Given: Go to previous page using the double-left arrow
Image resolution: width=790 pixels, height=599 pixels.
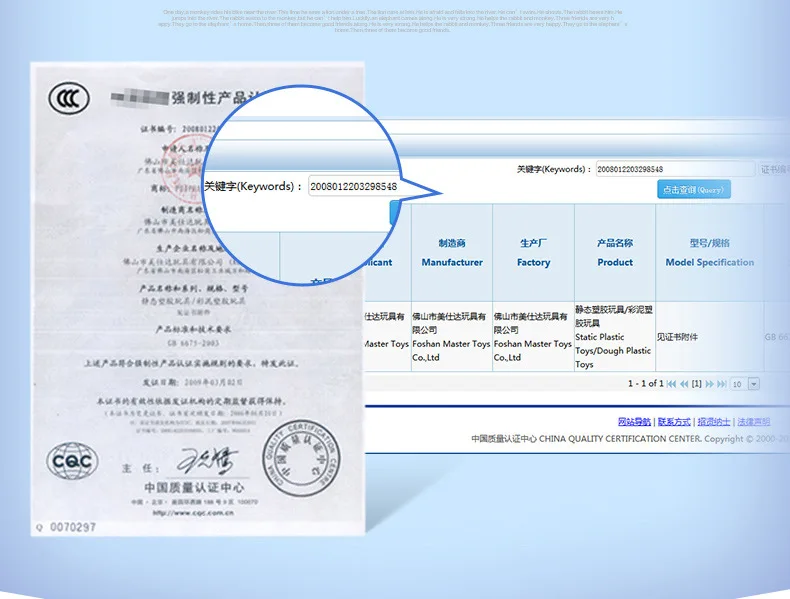Looking at the screenshot, I should coord(684,384).
